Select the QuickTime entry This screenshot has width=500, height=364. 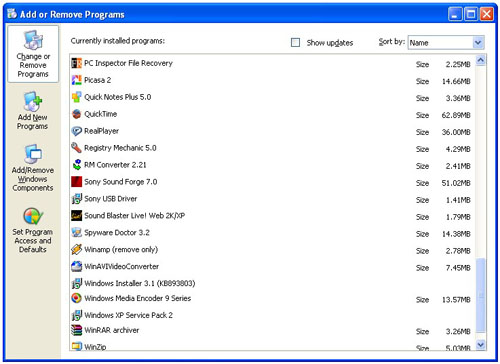[x=272, y=114]
